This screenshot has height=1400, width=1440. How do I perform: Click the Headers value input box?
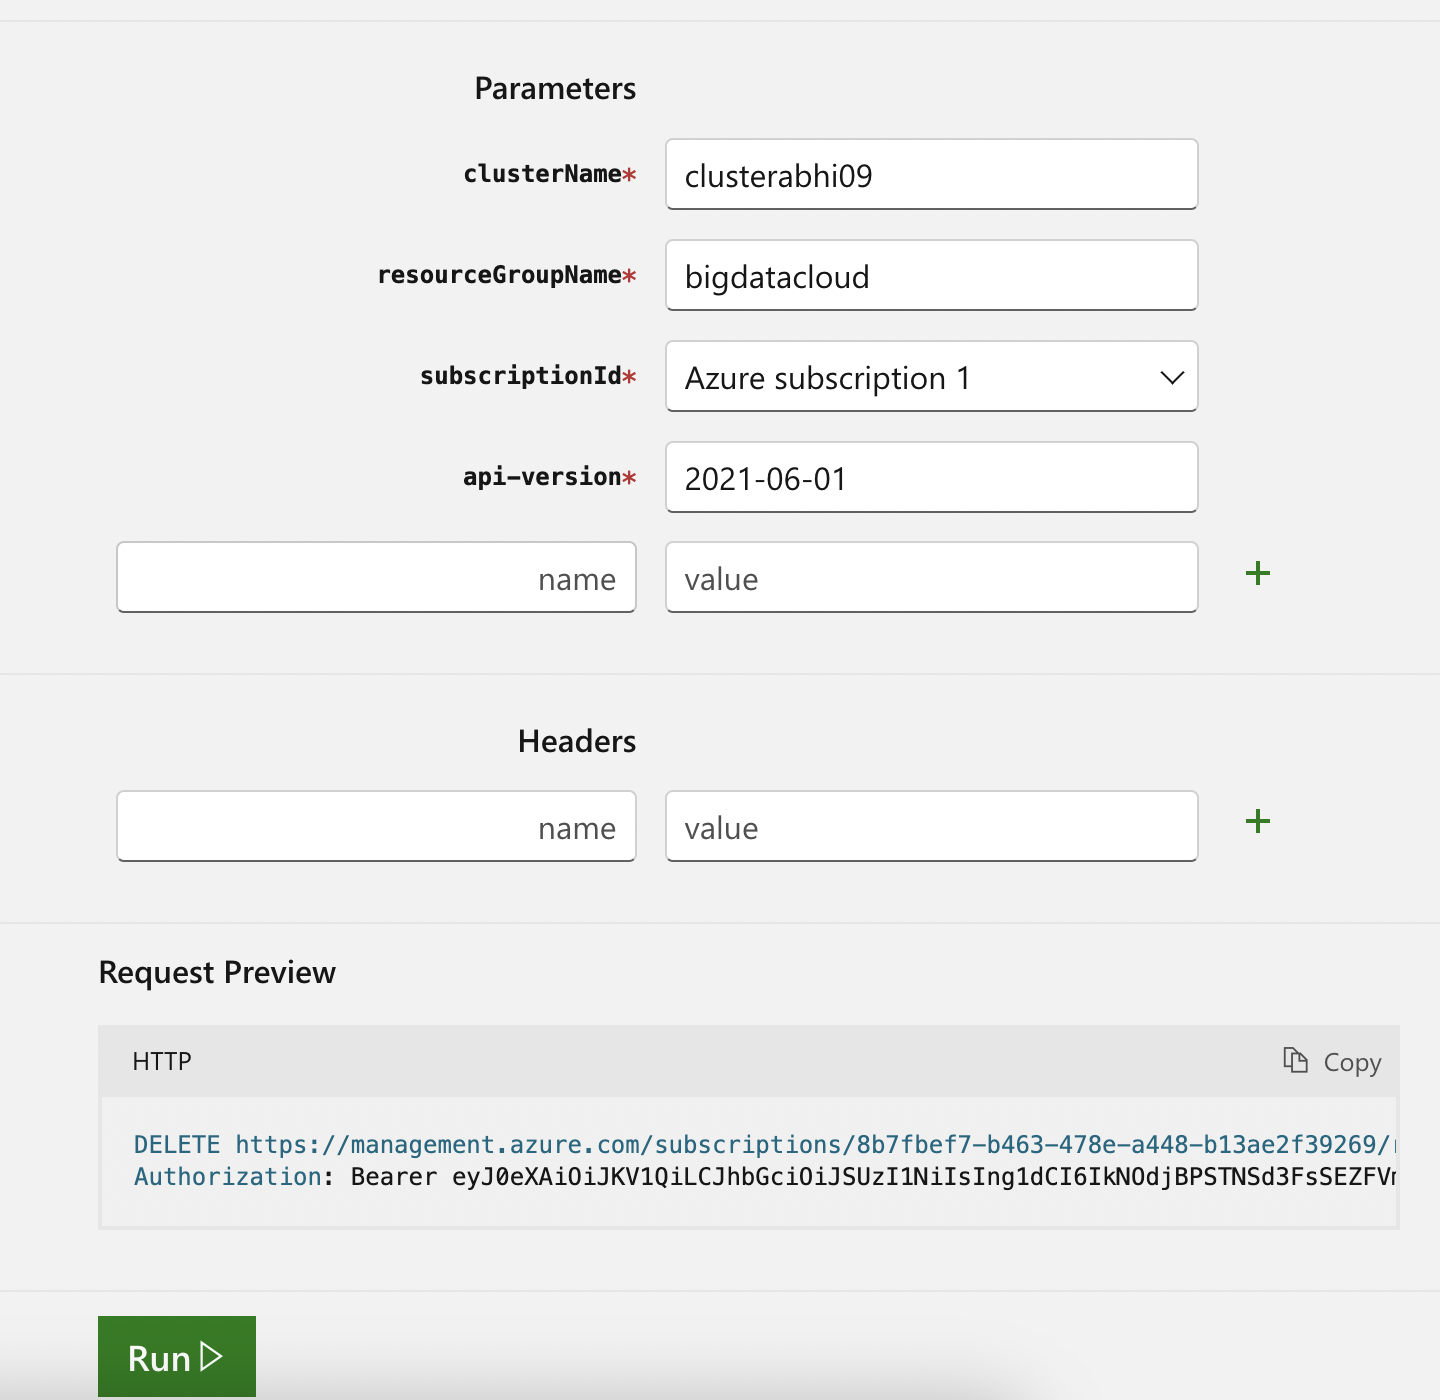(931, 827)
